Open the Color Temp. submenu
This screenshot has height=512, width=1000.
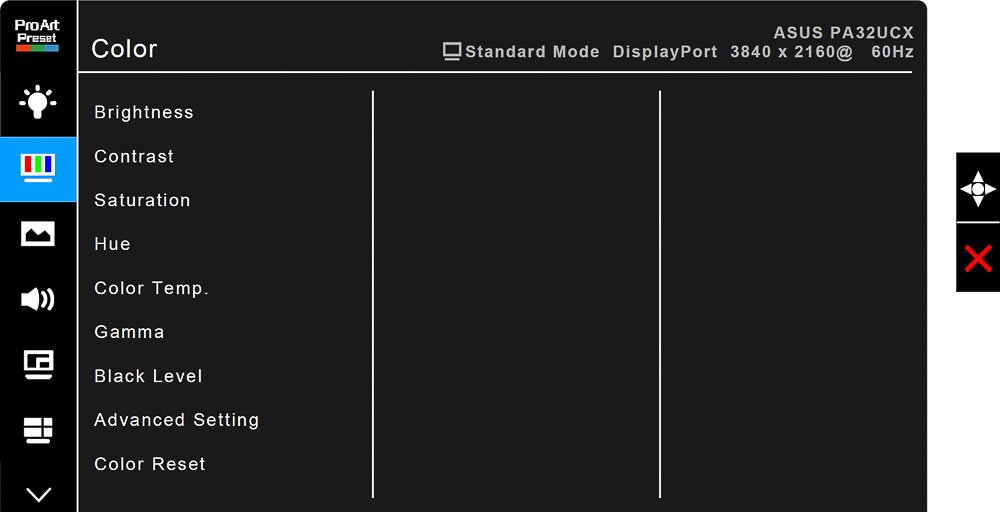coord(151,288)
